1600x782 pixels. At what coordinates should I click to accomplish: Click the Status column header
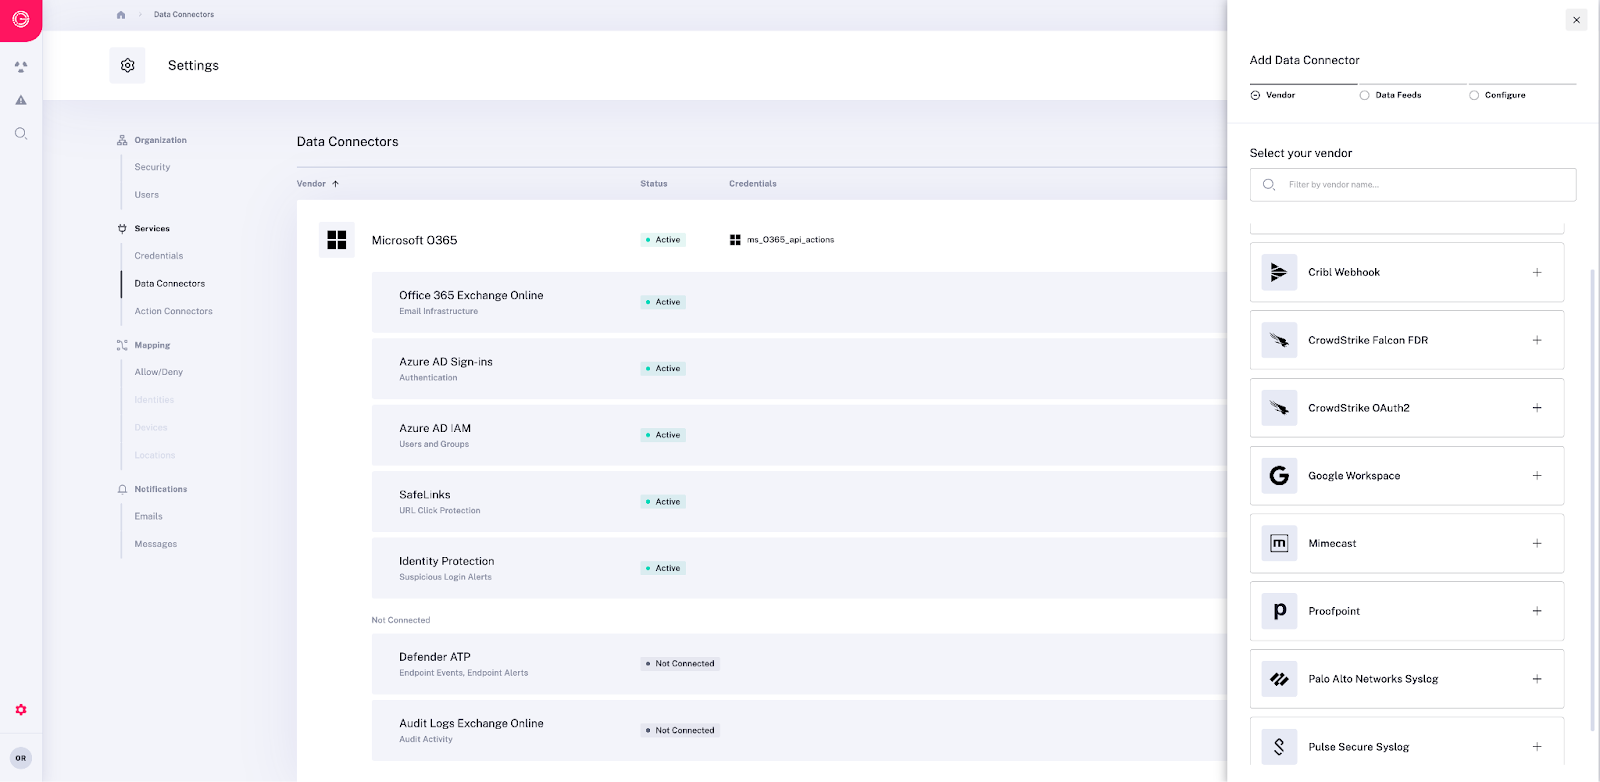click(654, 184)
